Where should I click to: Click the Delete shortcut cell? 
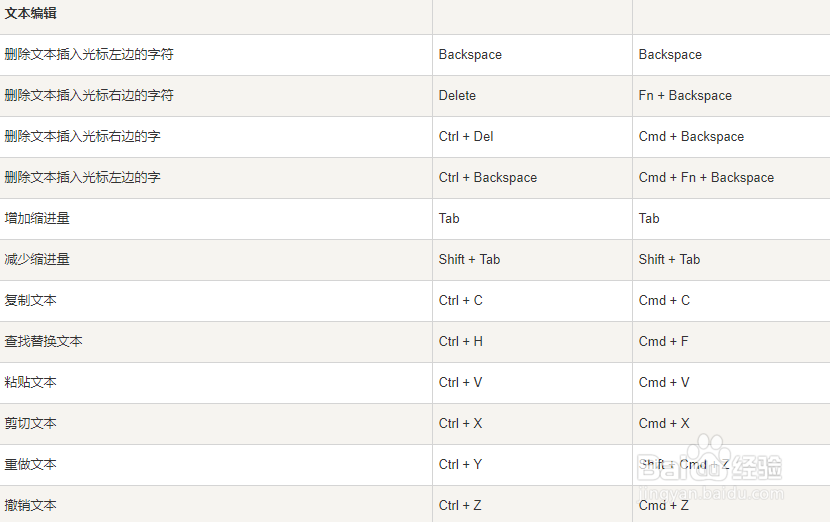pos(457,96)
